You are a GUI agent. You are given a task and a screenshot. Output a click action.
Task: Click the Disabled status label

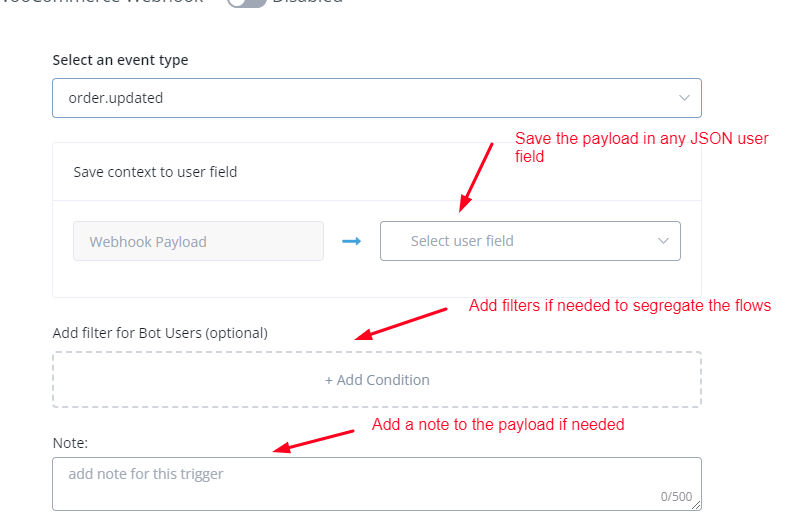tap(308, 2)
